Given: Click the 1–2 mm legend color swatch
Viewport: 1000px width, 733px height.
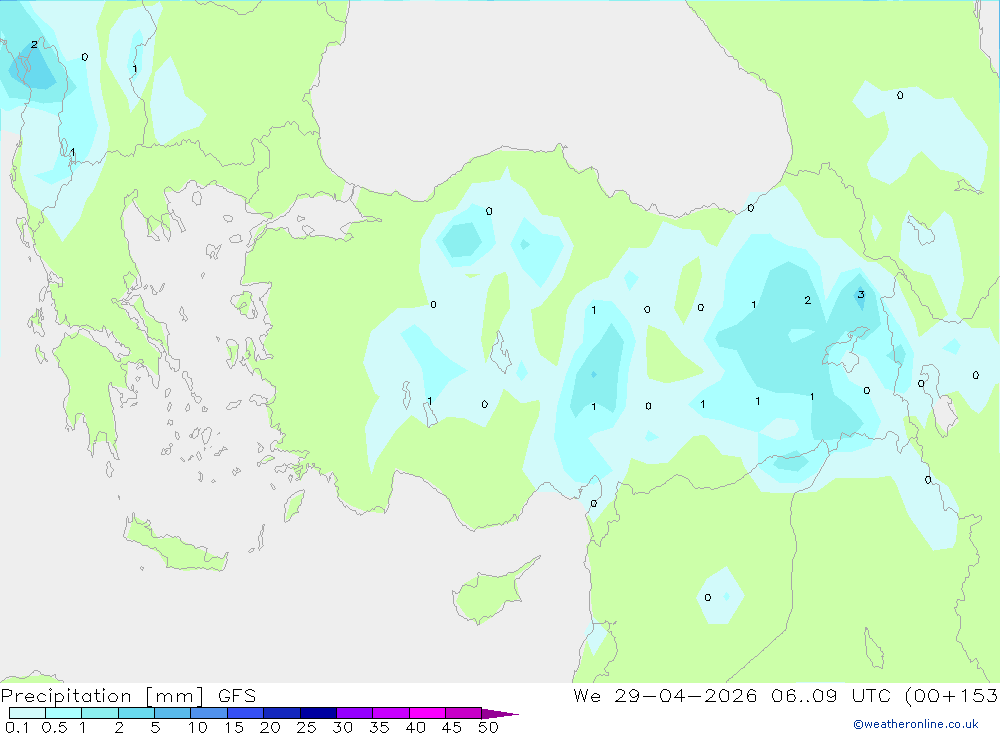Looking at the screenshot, I should click(100, 713).
